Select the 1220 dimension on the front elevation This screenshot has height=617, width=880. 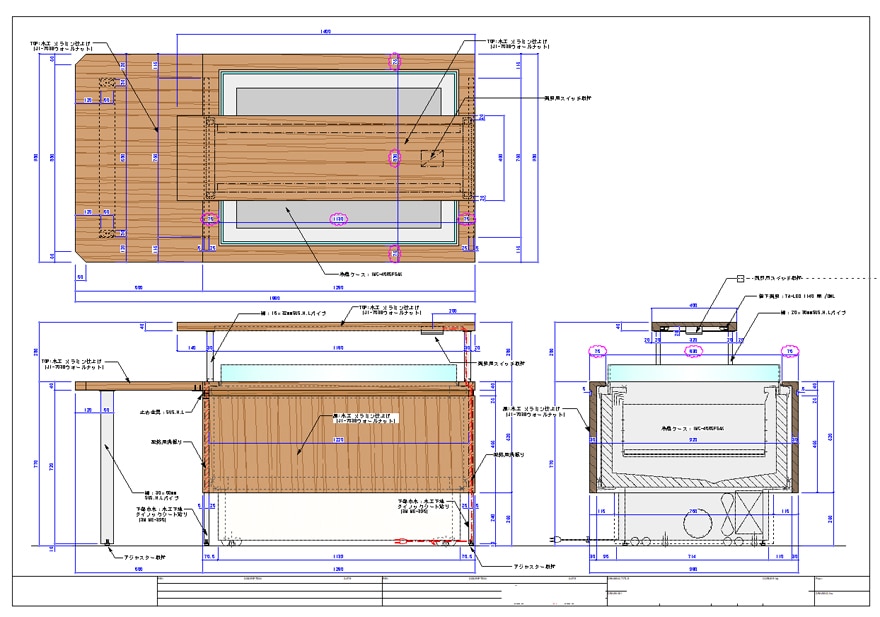338,440
